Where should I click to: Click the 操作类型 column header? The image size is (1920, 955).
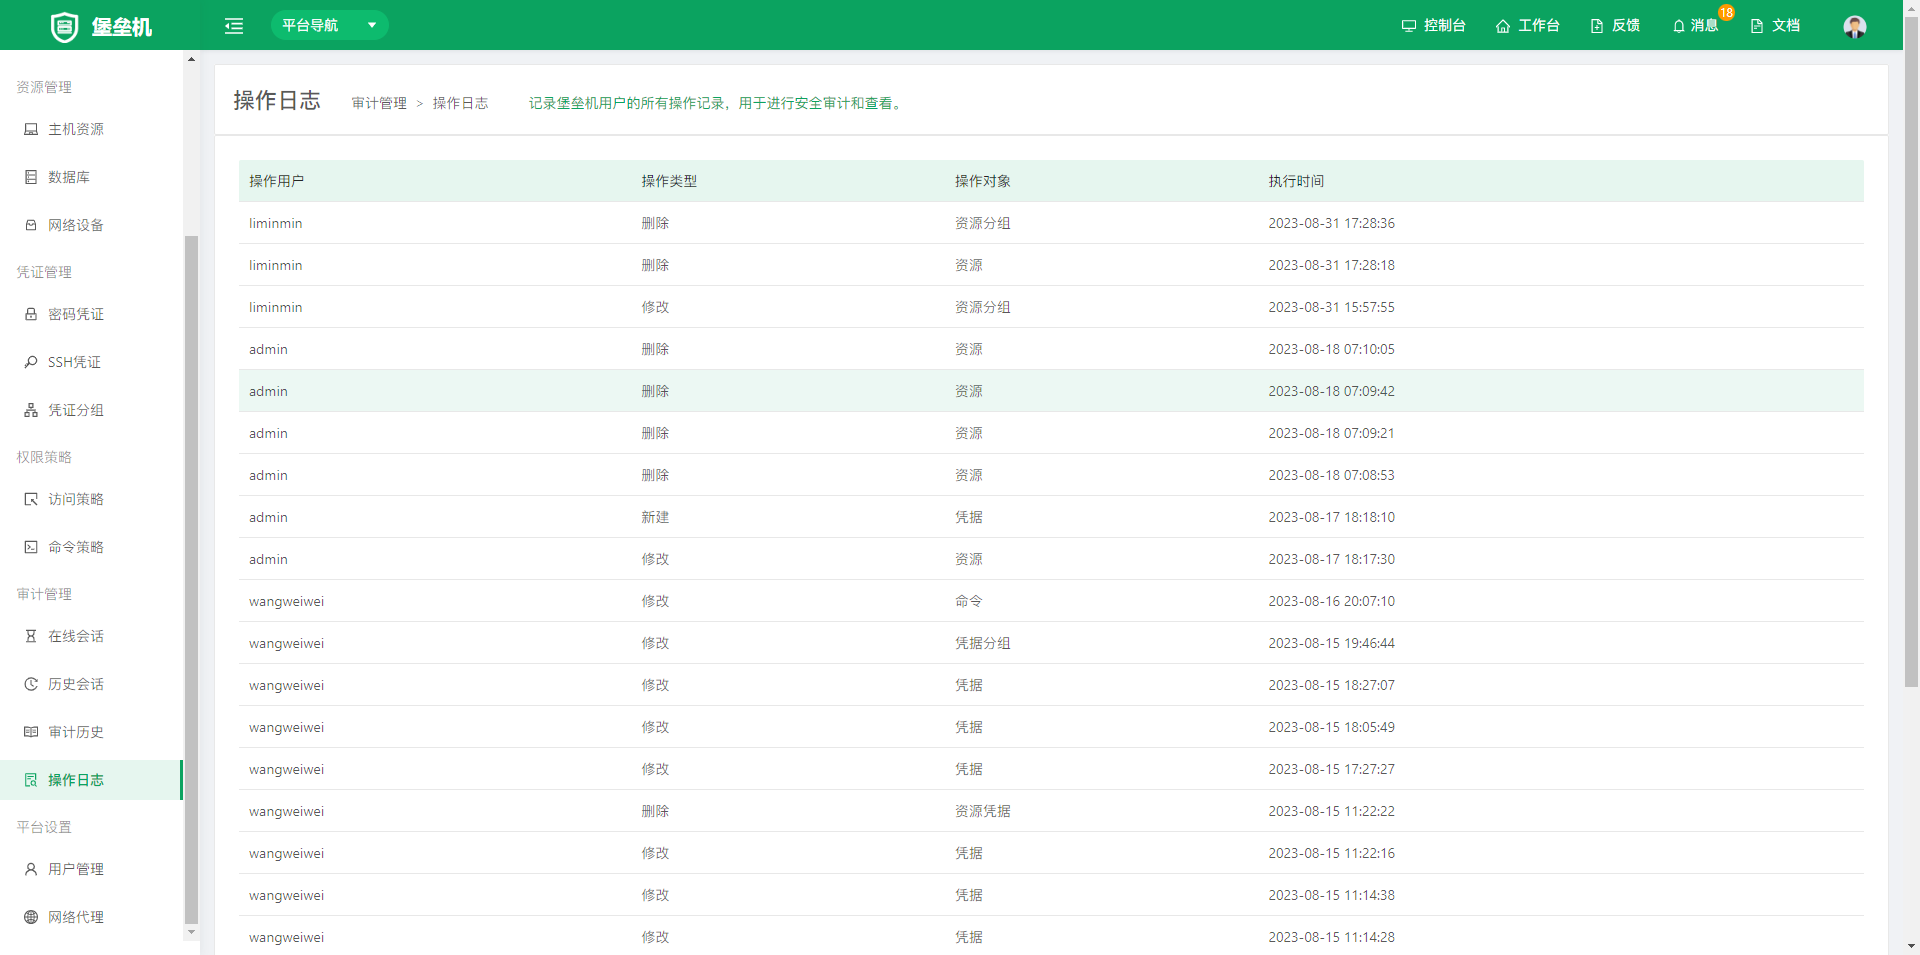tap(669, 181)
